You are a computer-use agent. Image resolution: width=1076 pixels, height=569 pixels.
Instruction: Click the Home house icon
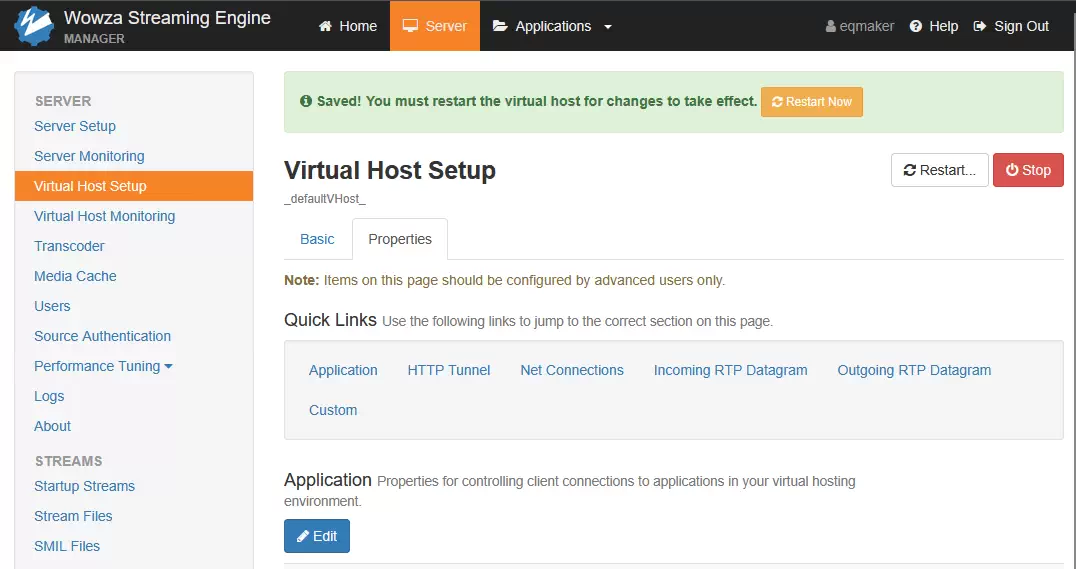pos(325,26)
